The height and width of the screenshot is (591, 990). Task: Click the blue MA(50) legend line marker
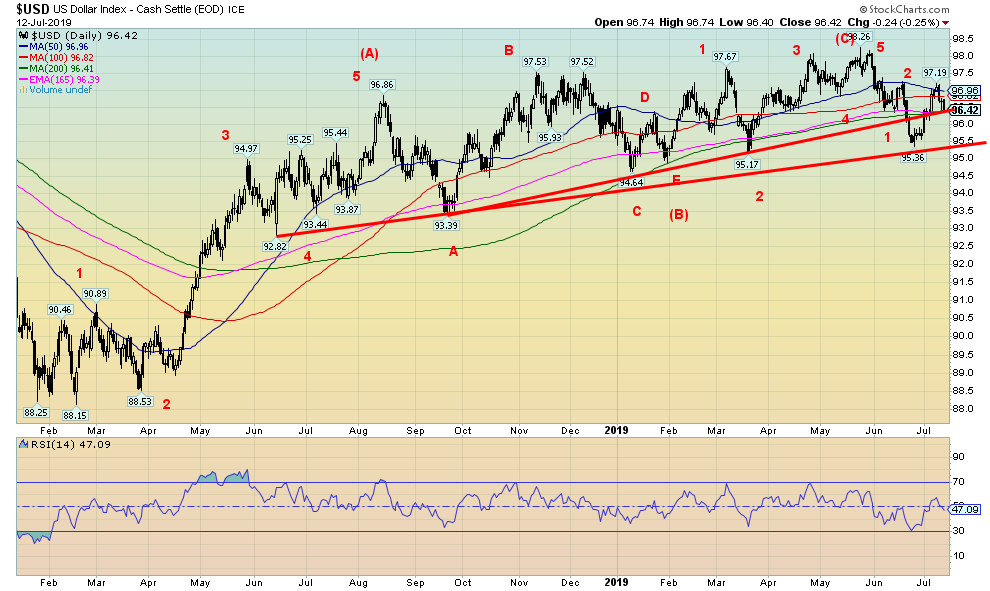click(22, 46)
